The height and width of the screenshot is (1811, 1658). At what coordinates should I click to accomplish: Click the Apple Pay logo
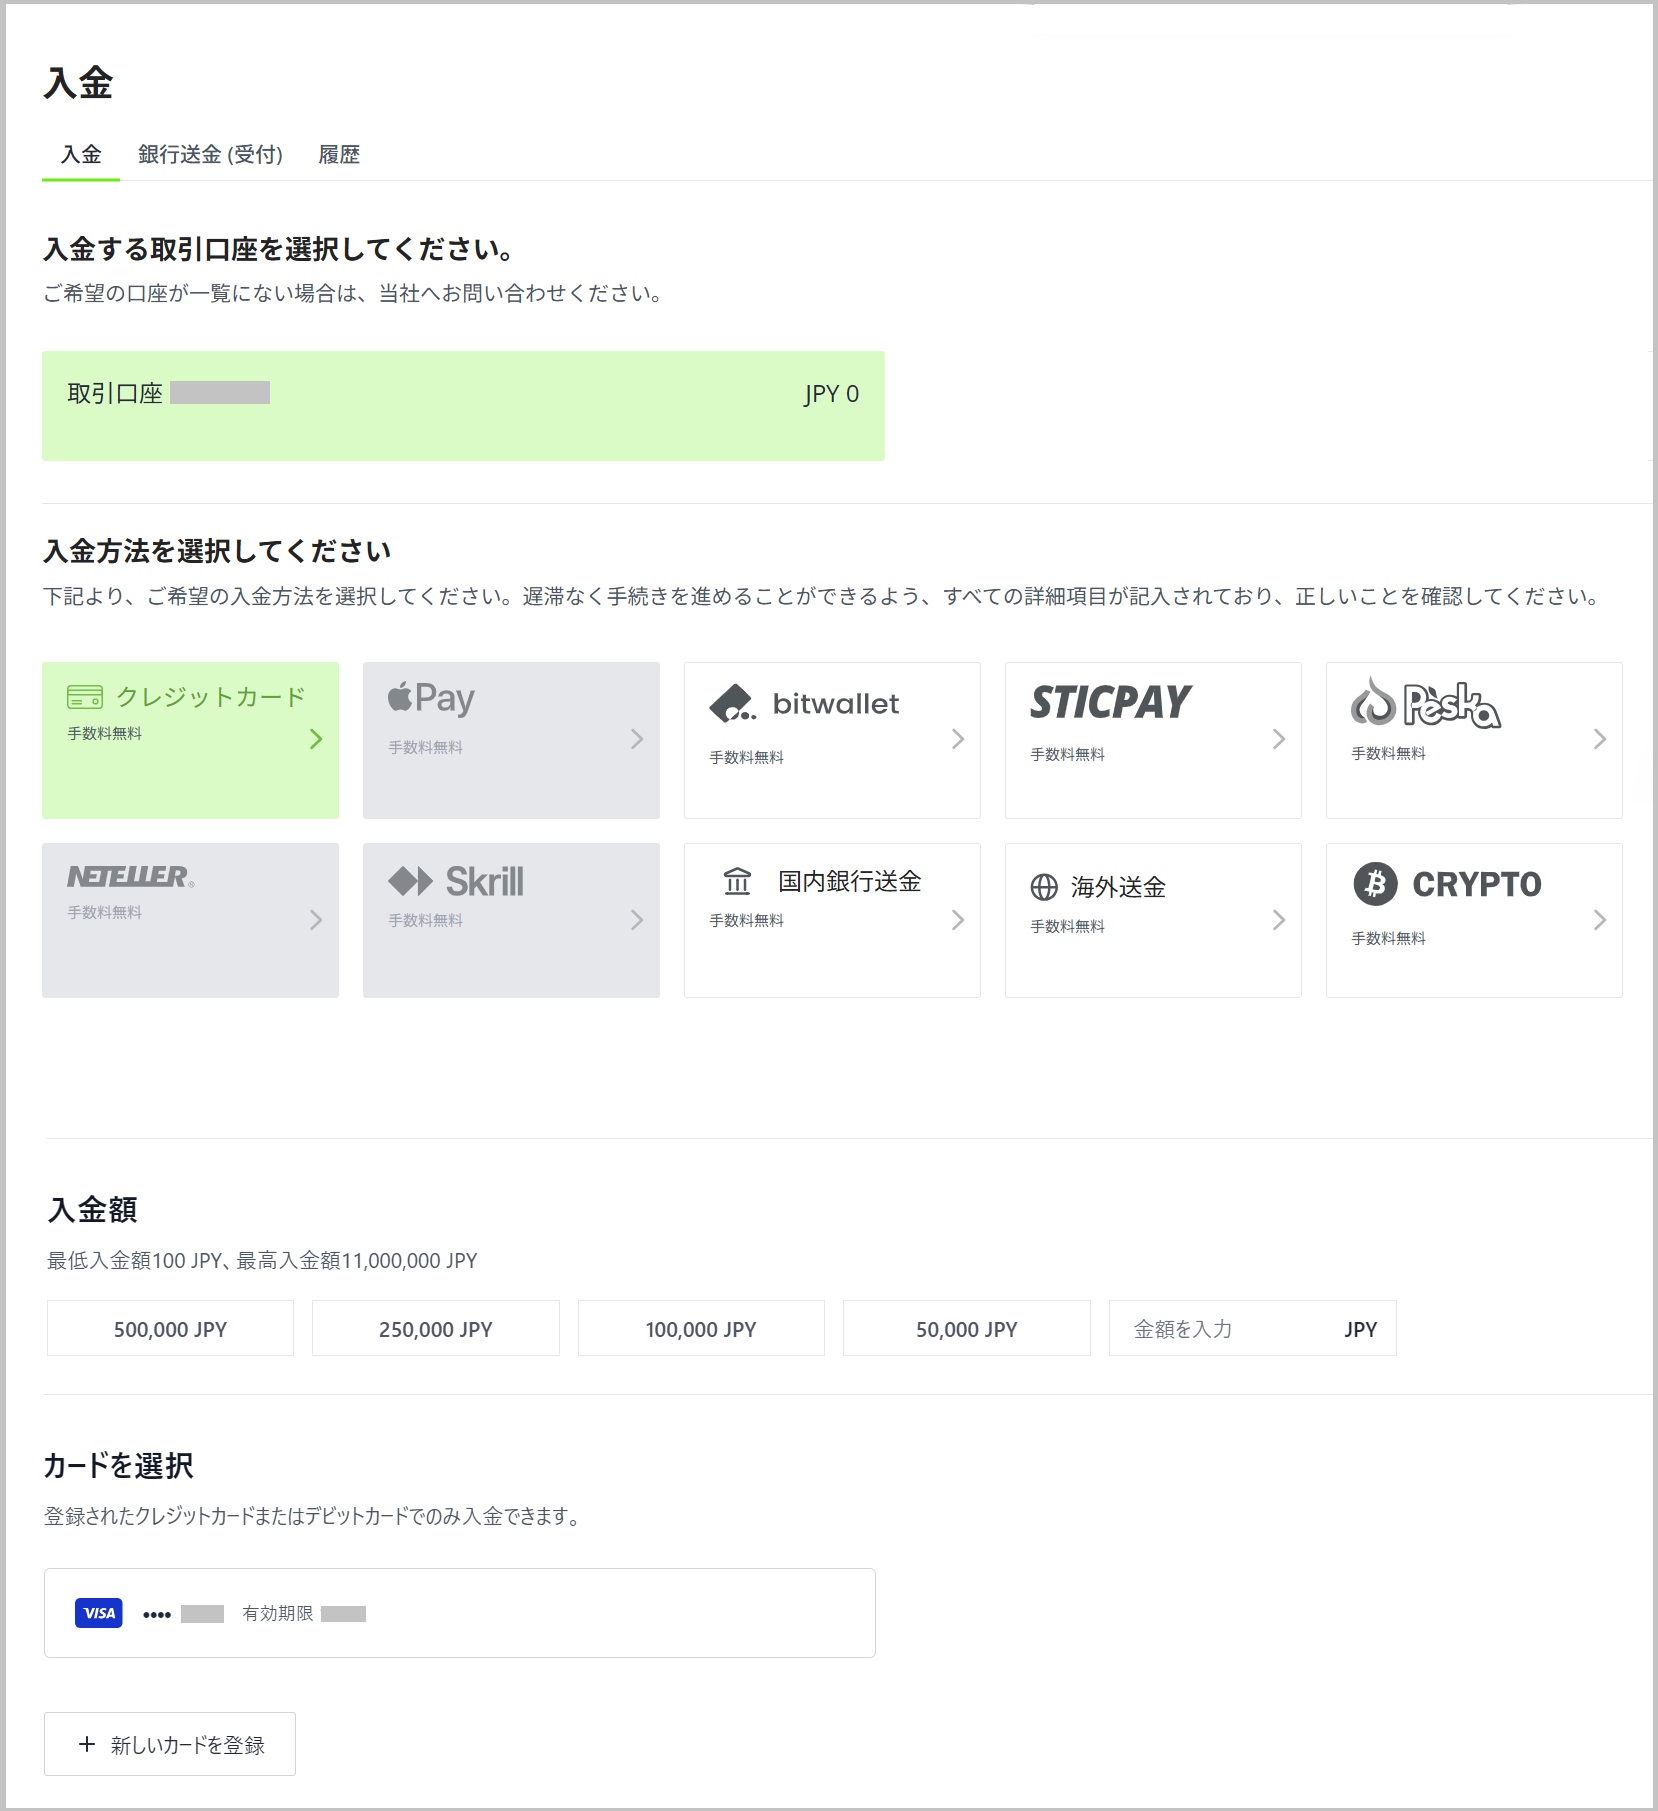(431, 698)
